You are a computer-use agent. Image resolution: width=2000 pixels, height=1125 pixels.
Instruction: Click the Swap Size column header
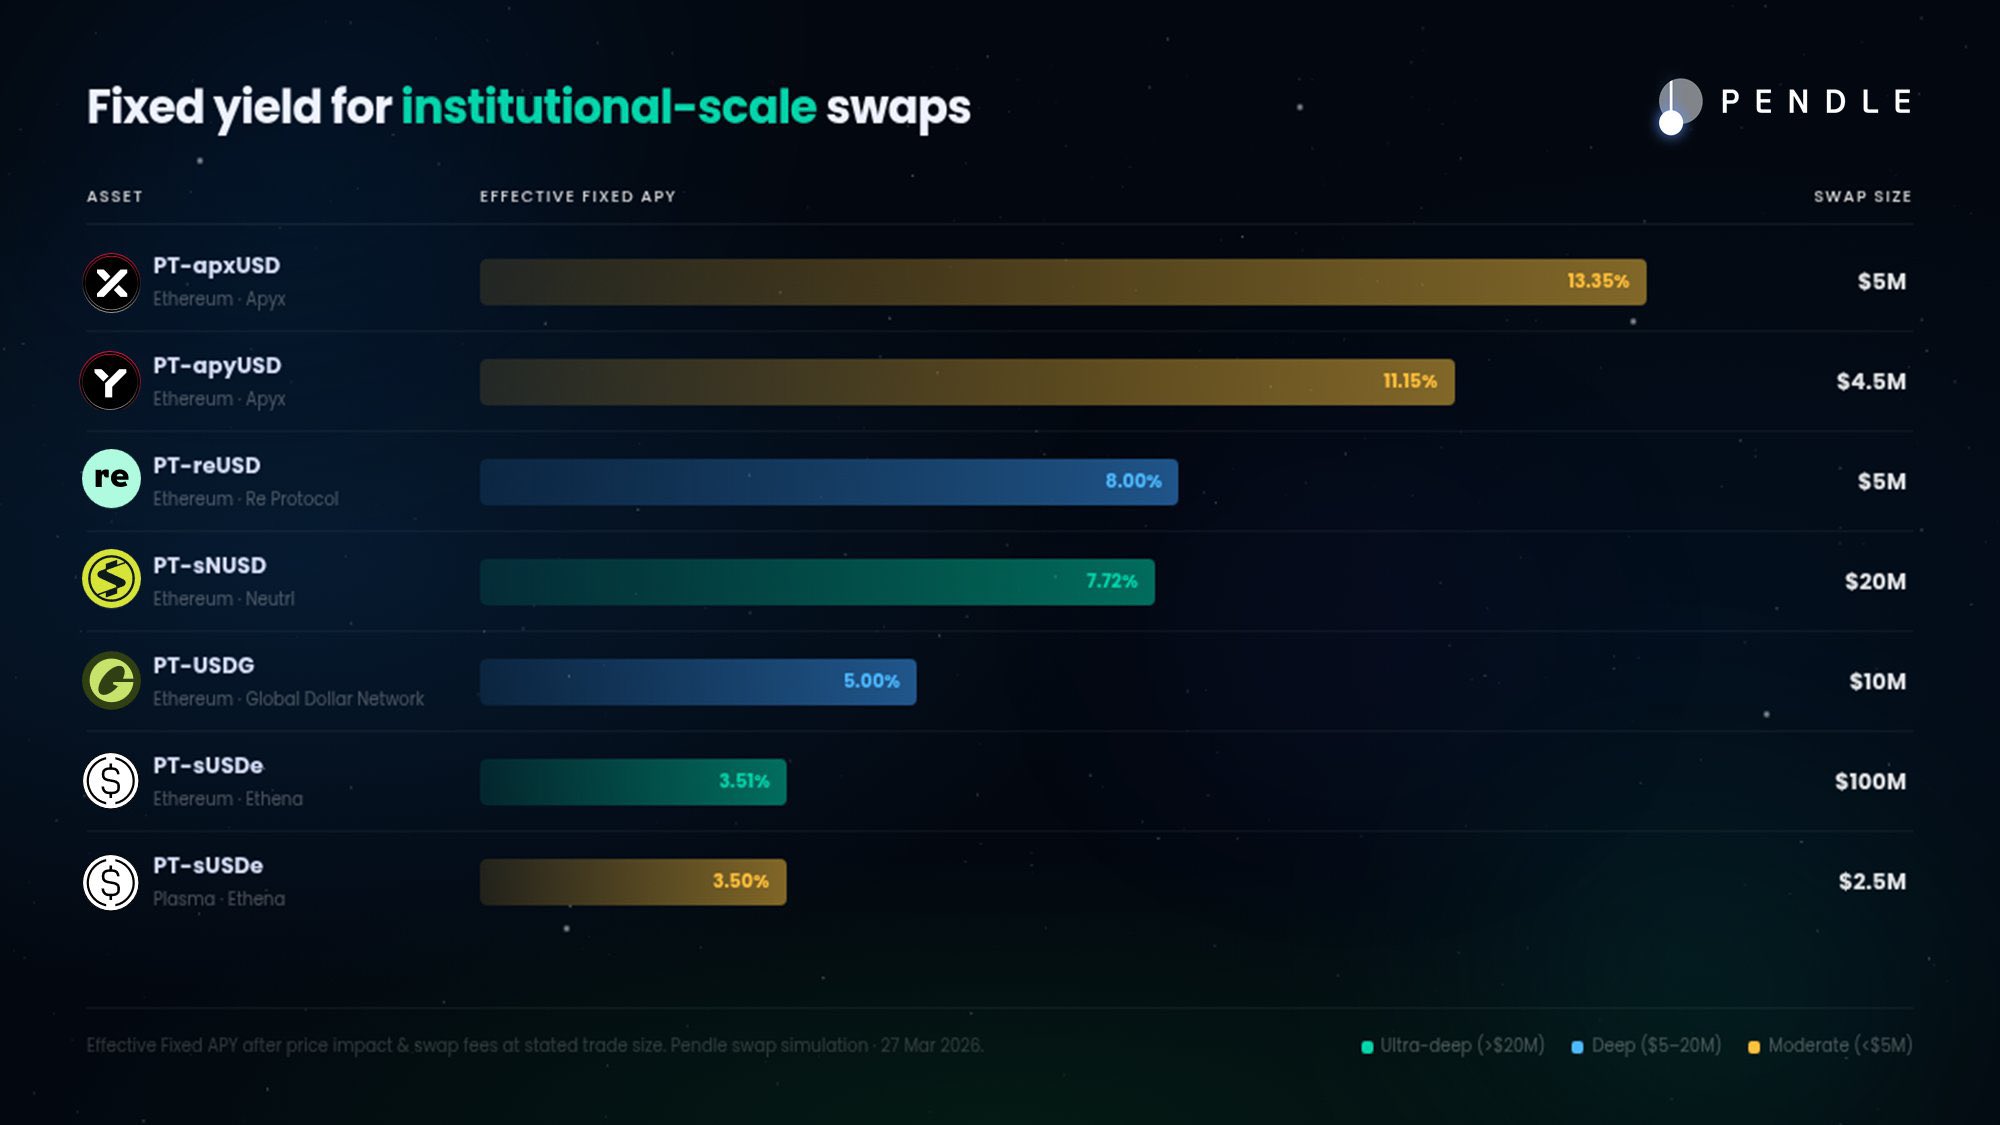(x=1862, y=197)
